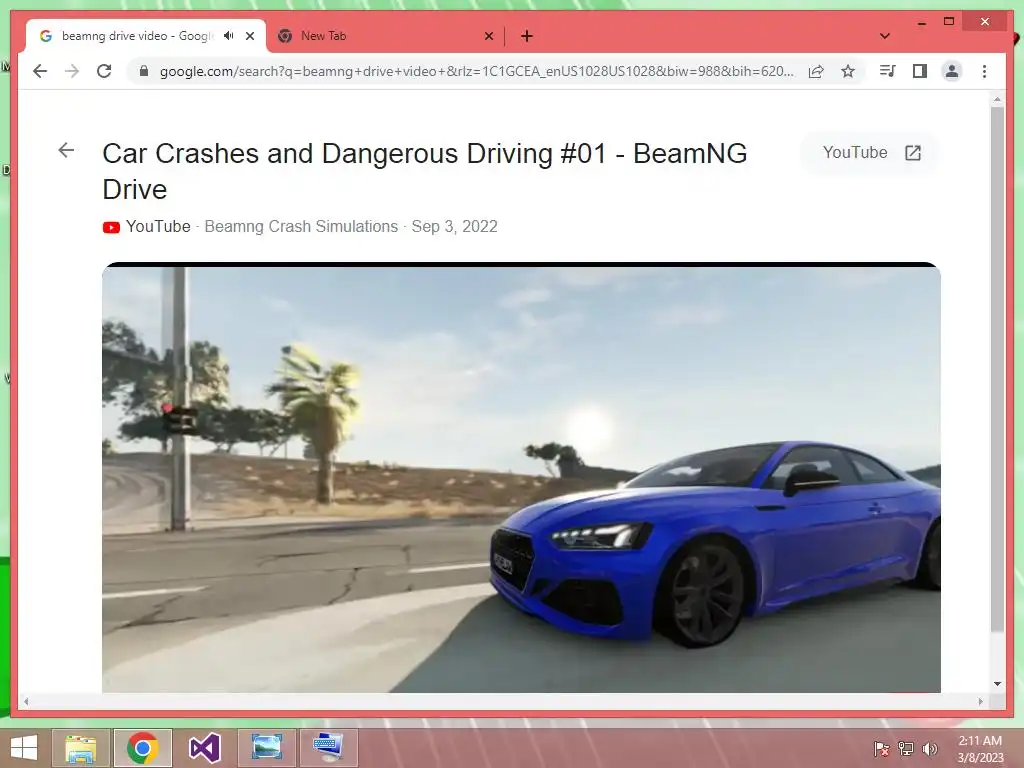The height and width of the screenshot is (768, 1024).
Task: Click the Beamng Crash Simulations channel name
Action: coord(301,227)
